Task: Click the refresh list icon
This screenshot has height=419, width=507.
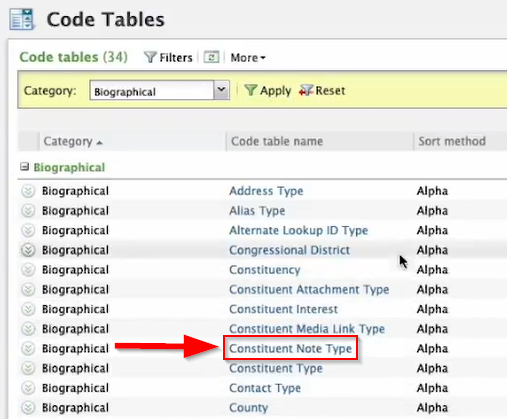Action: point(212,57)
